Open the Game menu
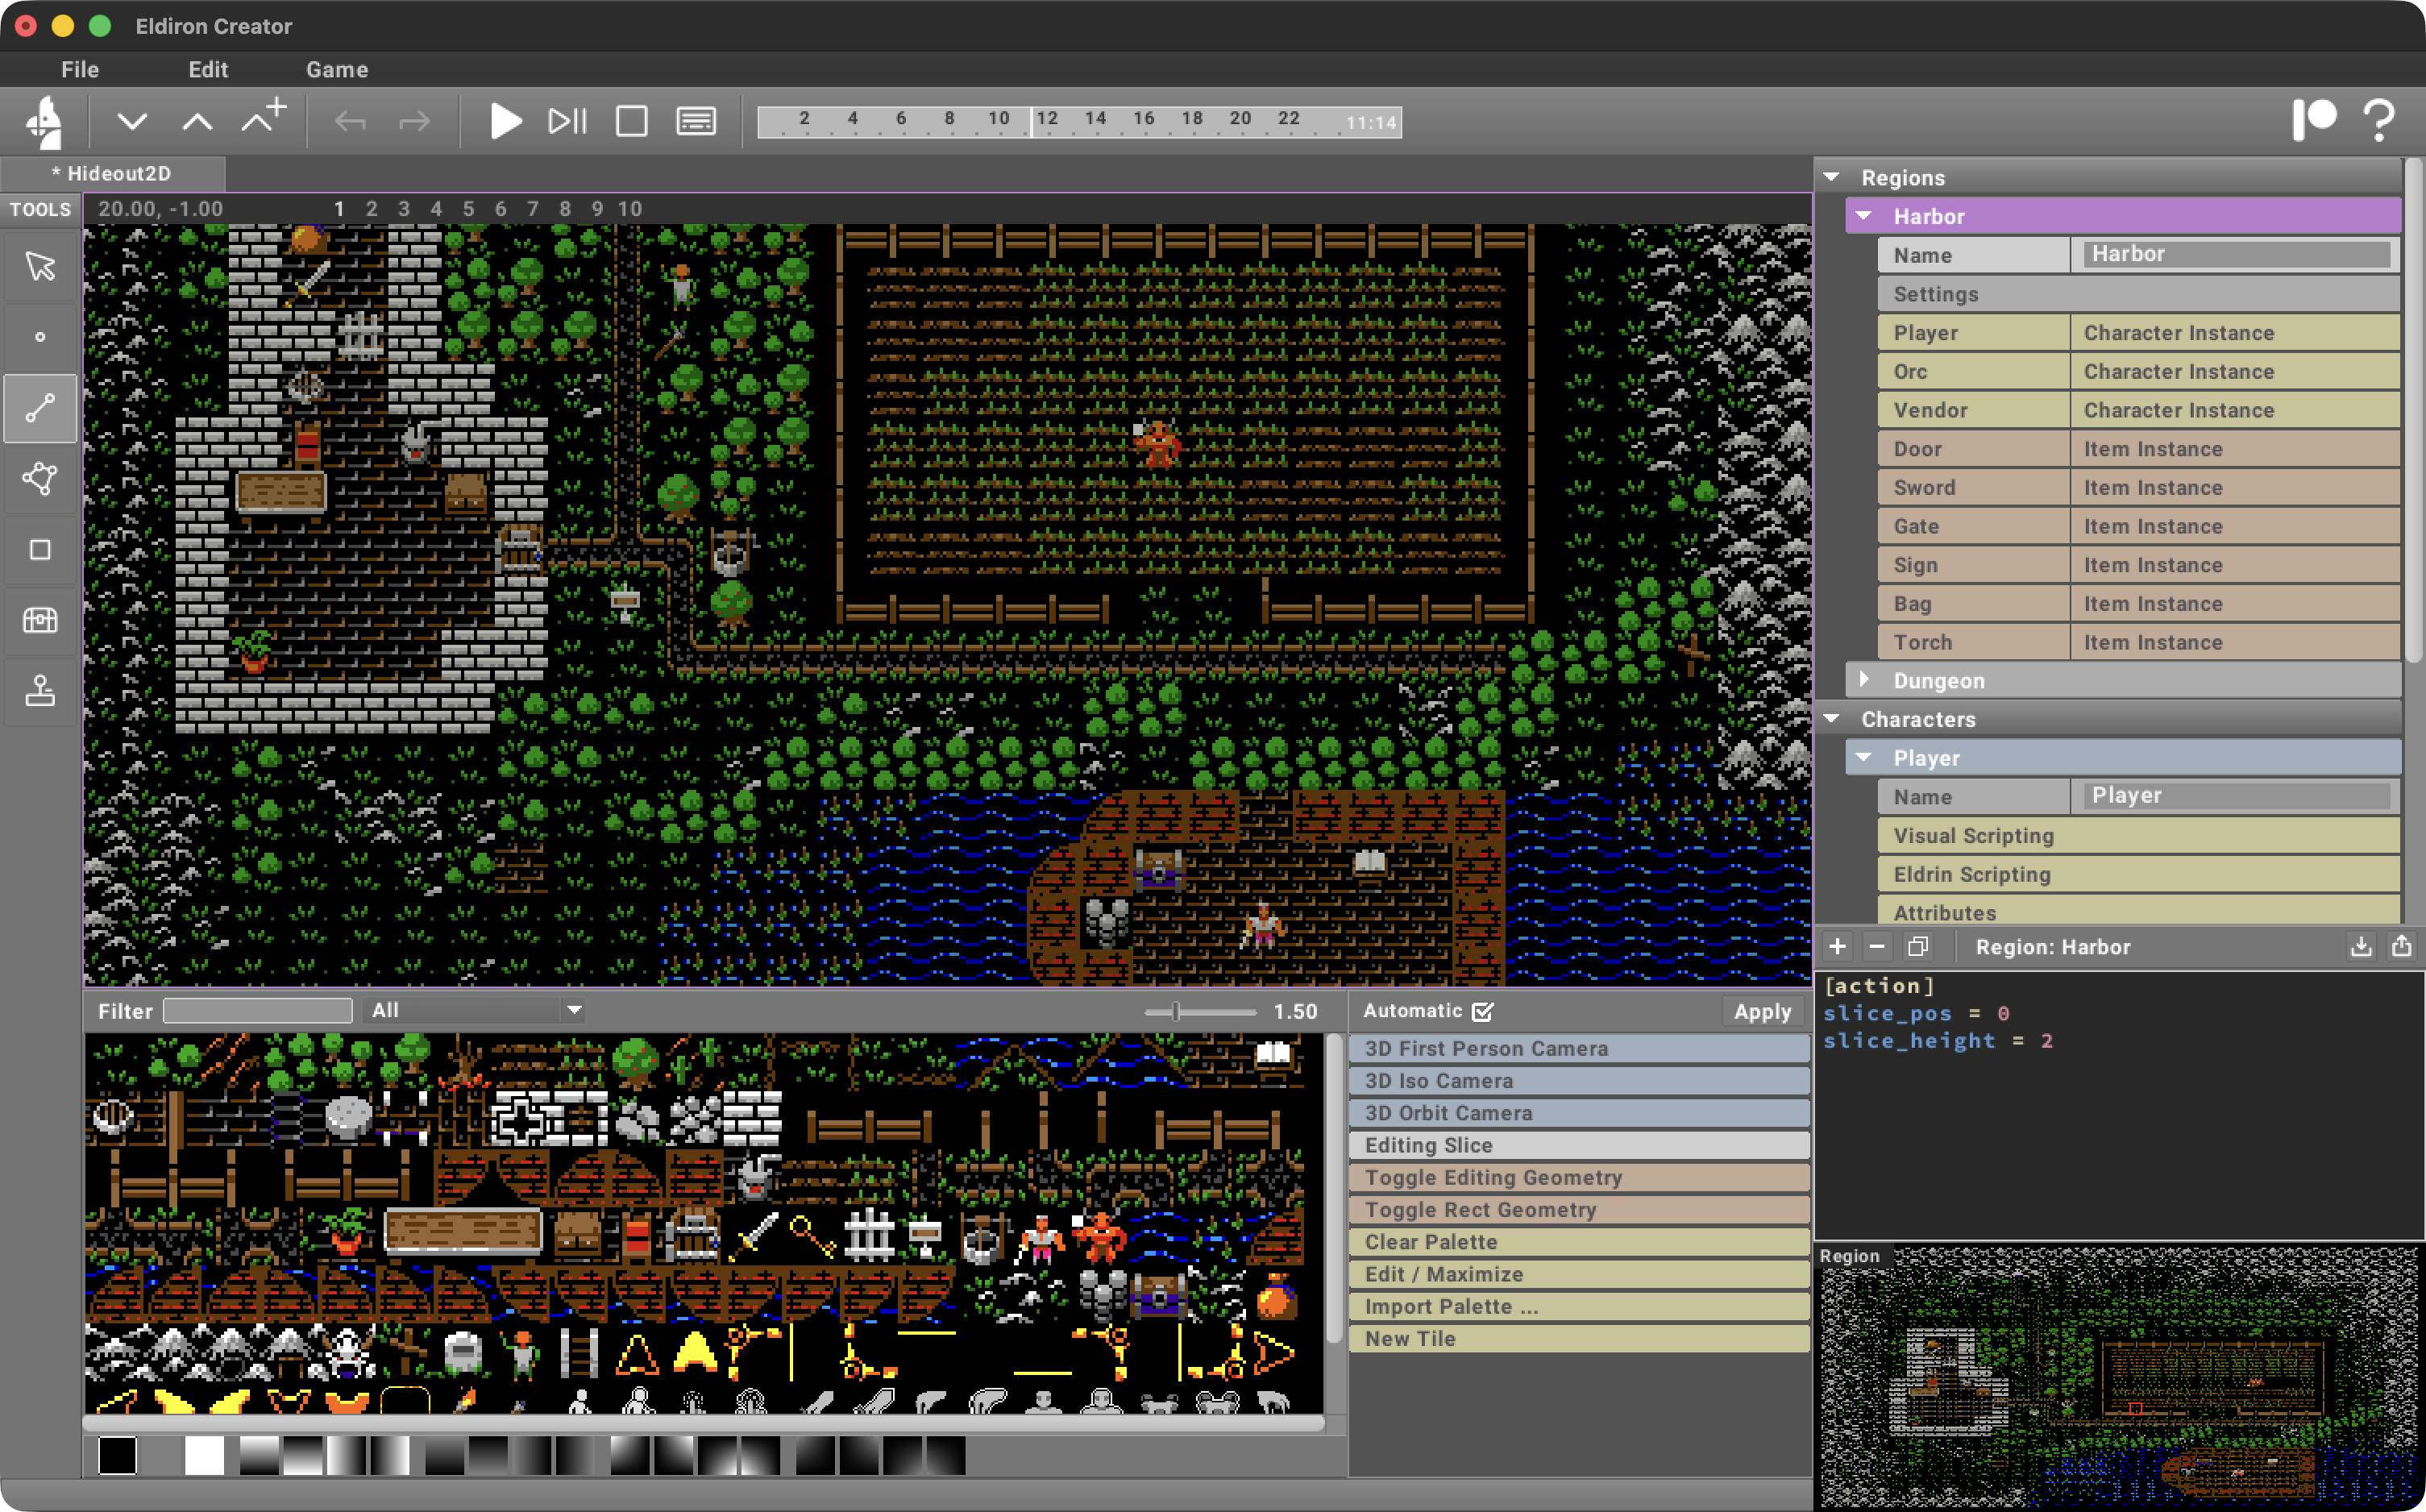 [337, 70]
